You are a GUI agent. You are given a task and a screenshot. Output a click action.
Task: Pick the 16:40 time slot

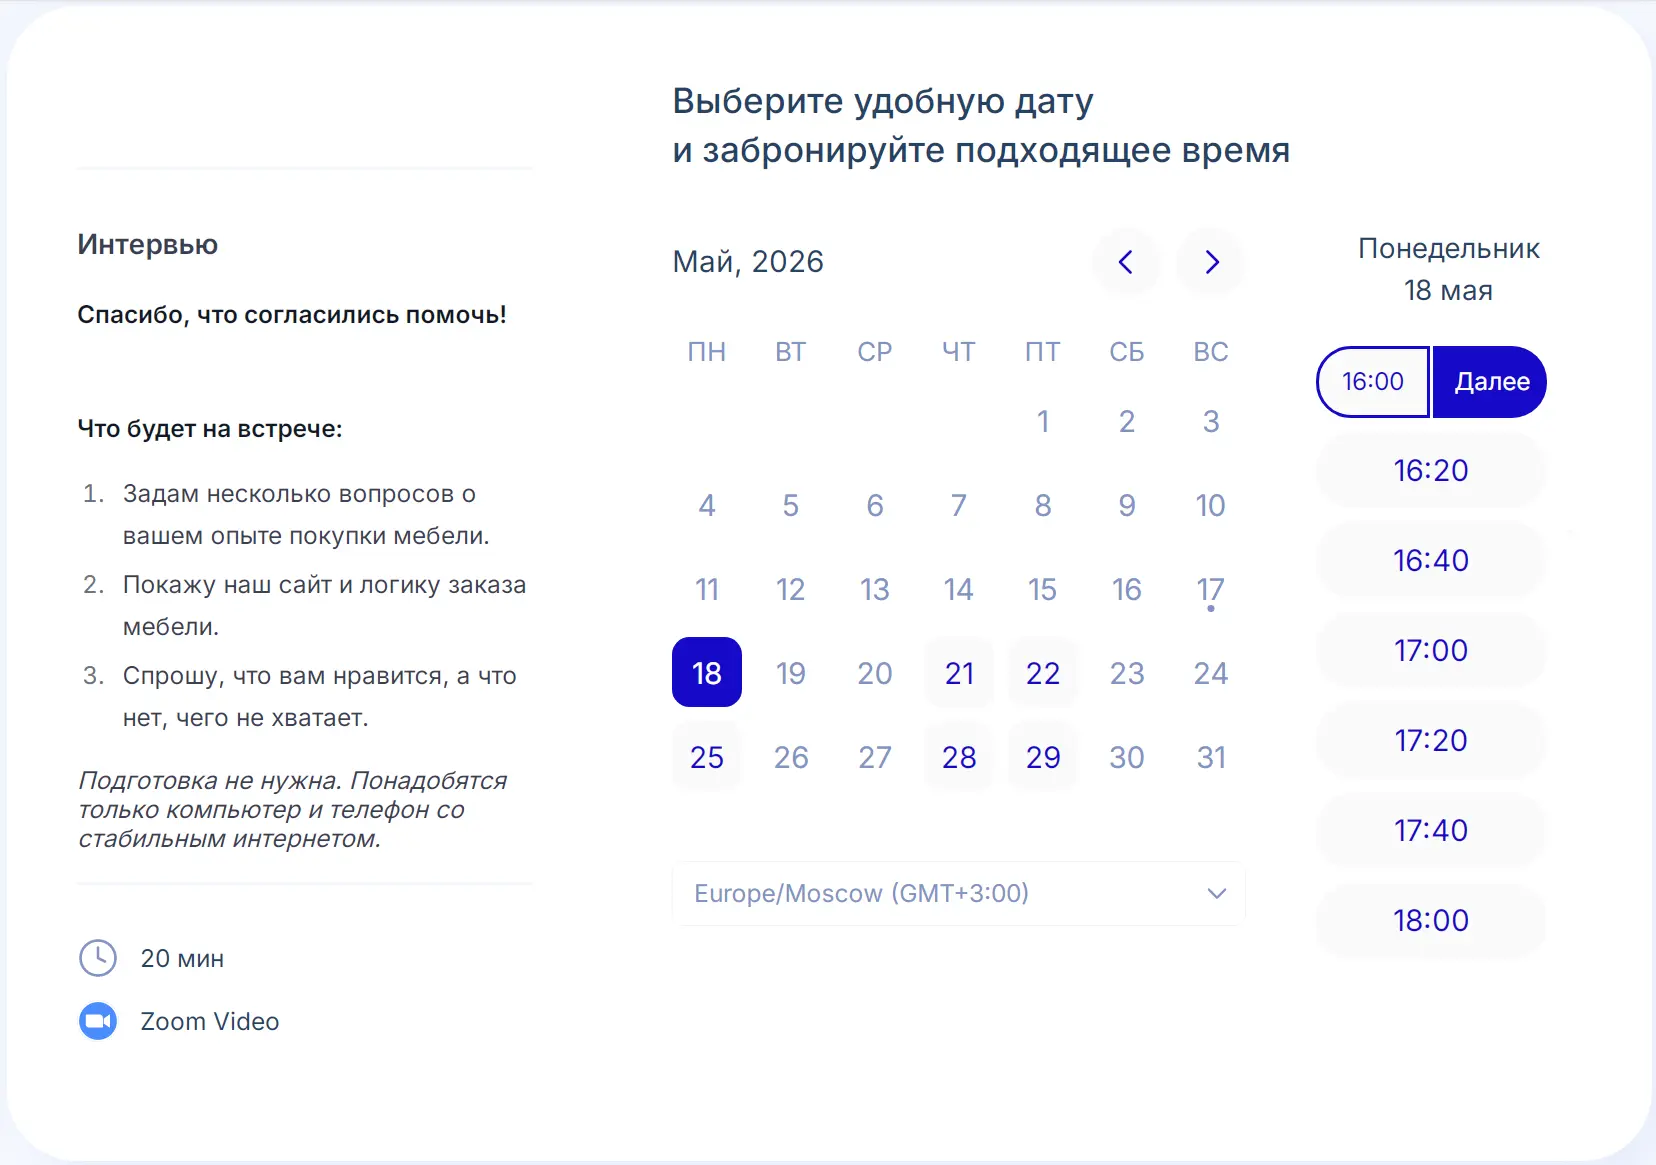click(x=1431, y=560)
